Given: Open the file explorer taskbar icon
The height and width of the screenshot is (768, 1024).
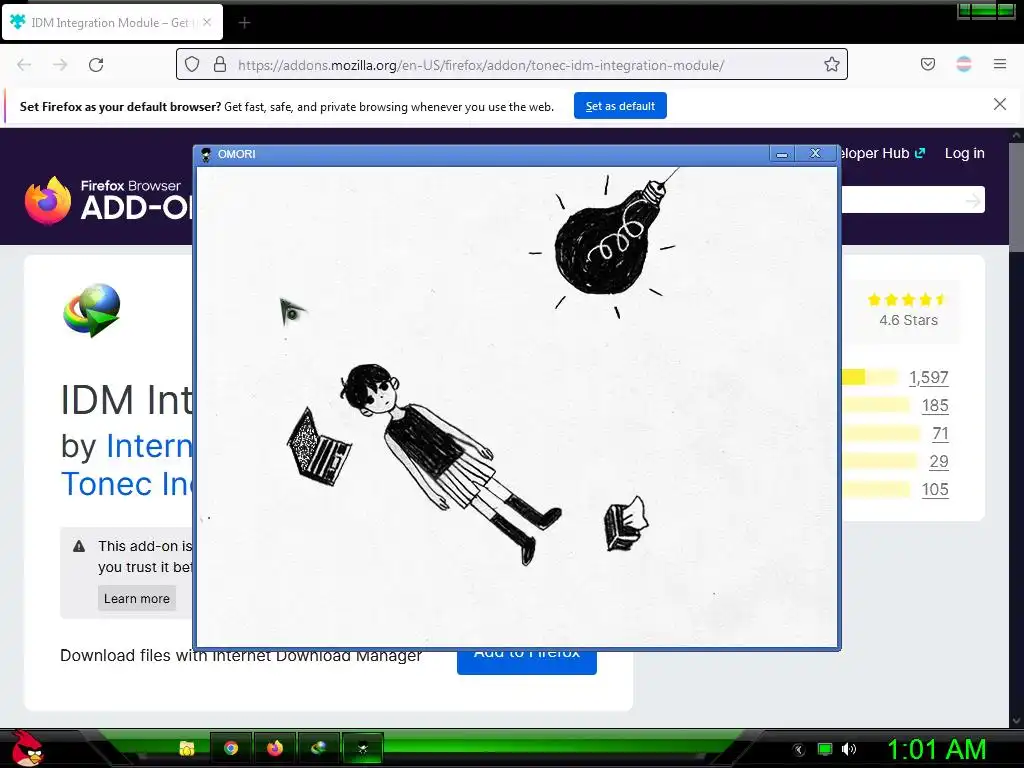Looking at the screenshot, I should coord(187,748).
